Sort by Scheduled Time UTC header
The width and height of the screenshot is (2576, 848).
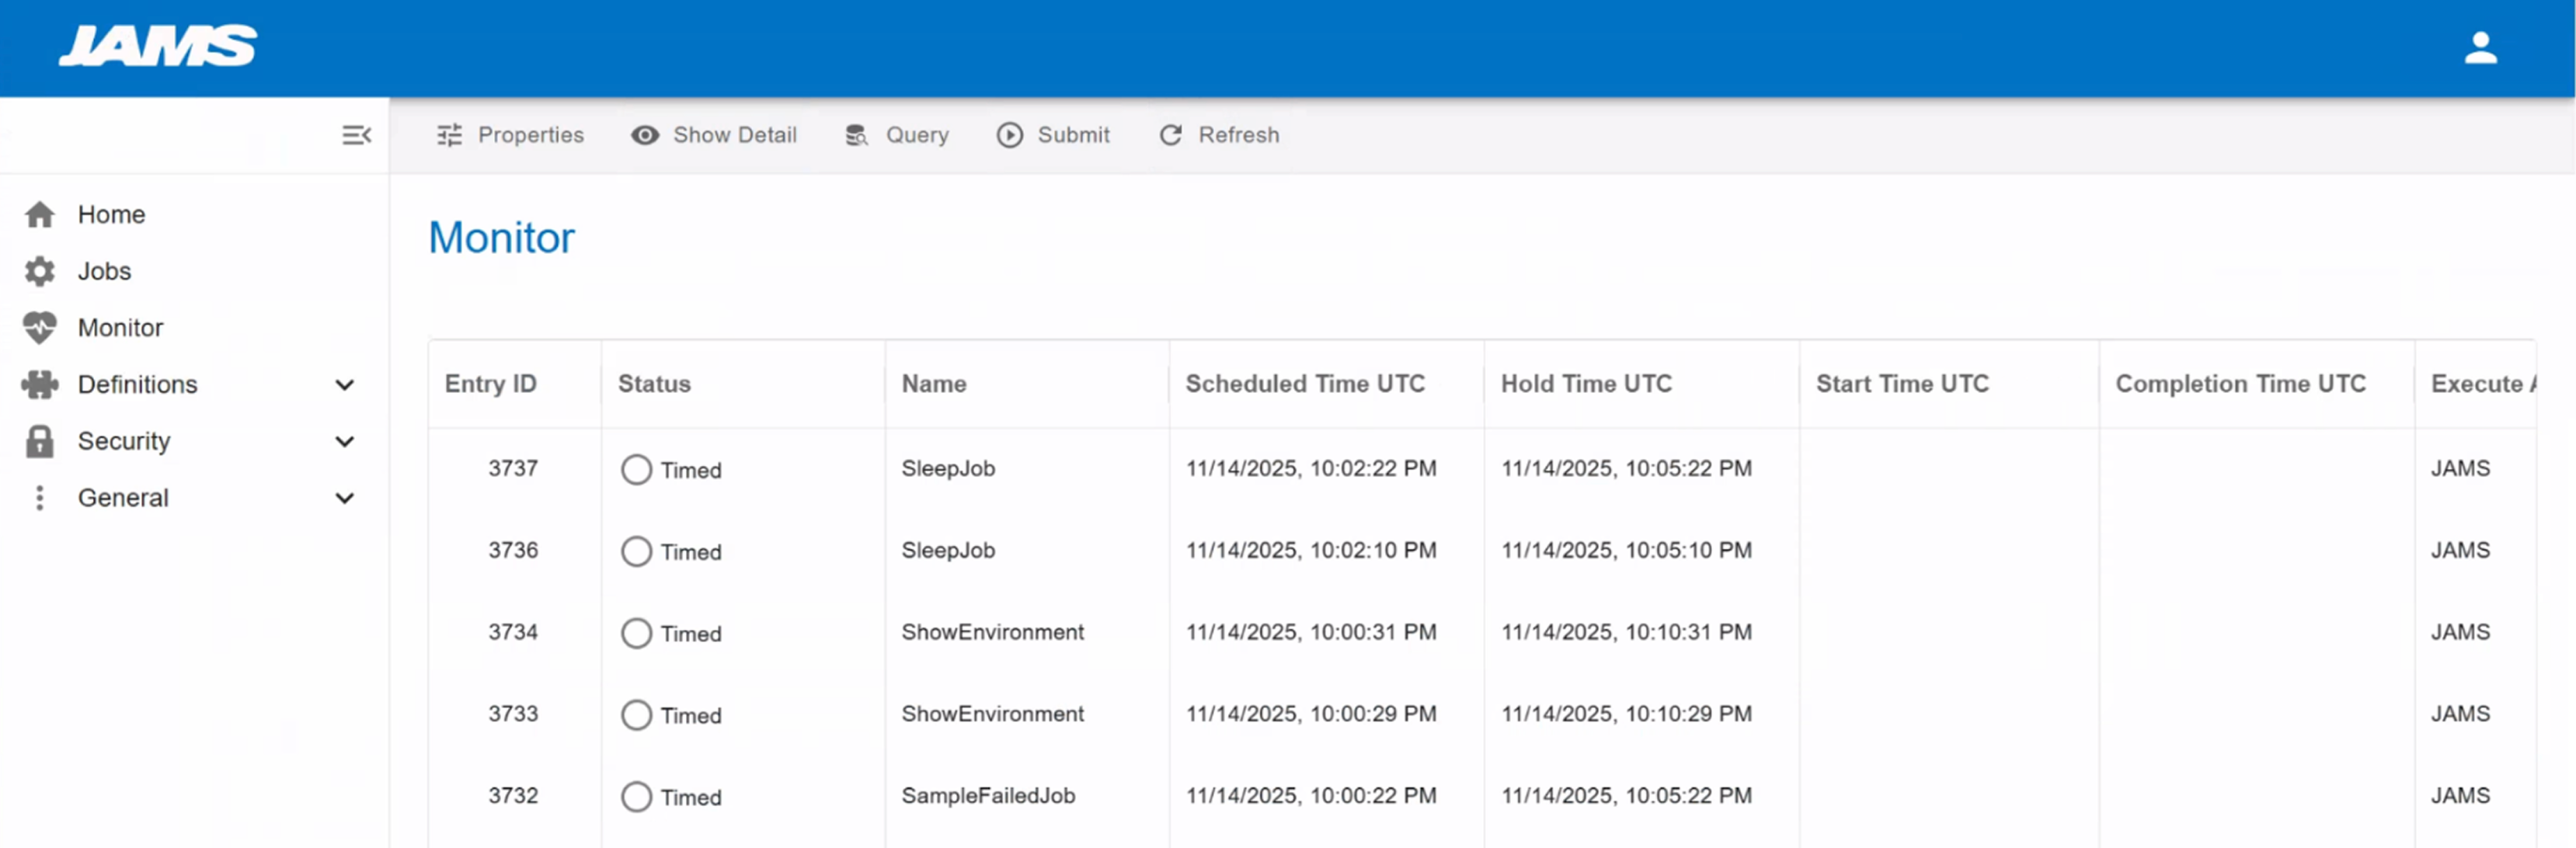1305,384
